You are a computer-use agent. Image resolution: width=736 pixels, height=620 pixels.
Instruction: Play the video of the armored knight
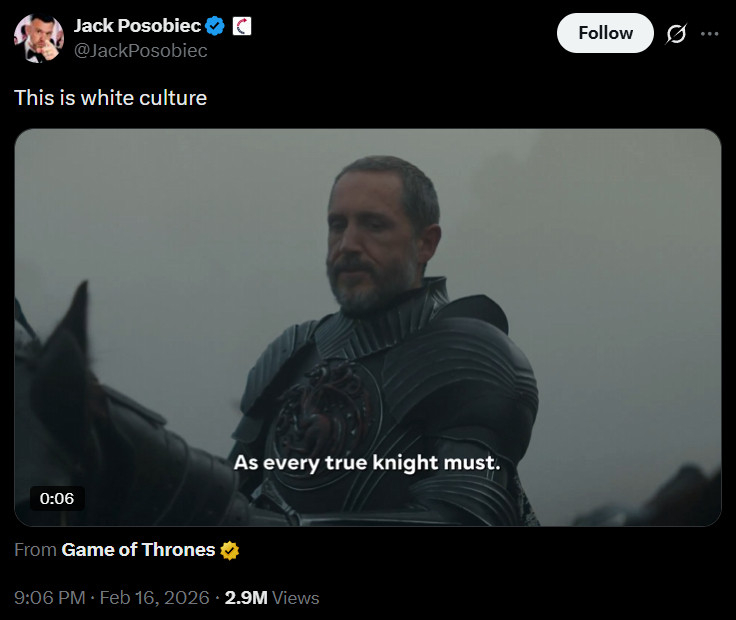coord(367,300)
